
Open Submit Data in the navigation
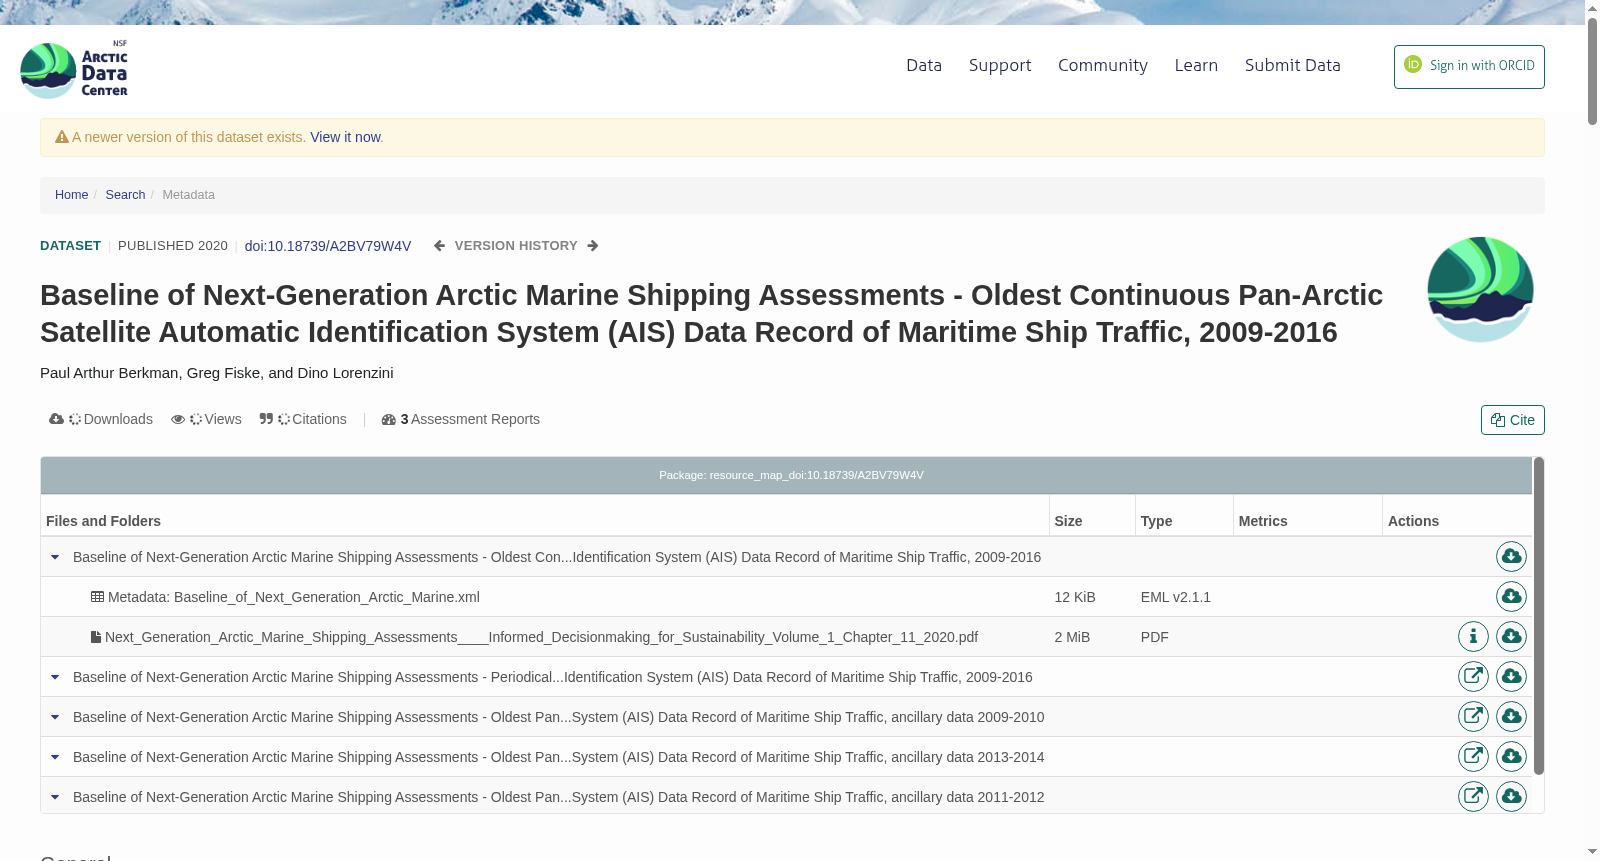pyautogui.click(x=1292, y=65)
